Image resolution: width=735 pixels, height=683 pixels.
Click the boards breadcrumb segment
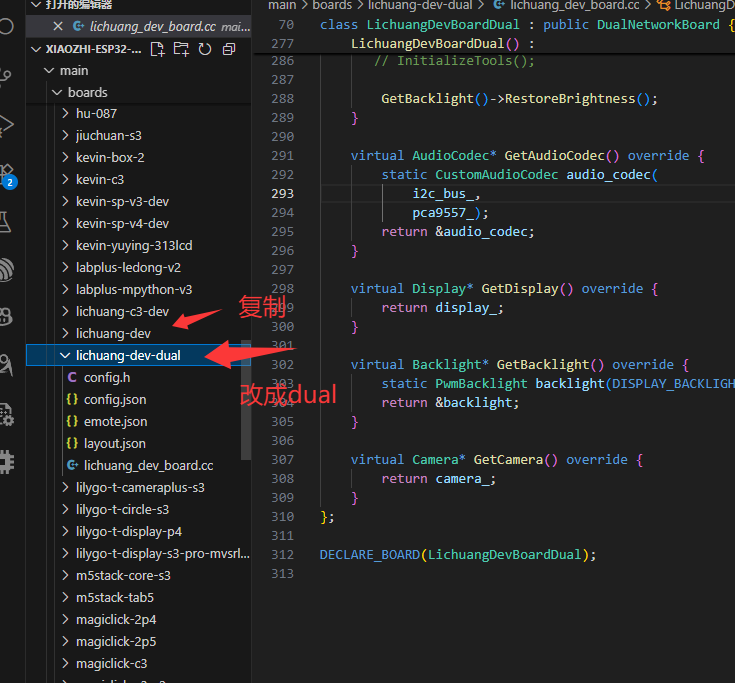click(x=333, y=5)
